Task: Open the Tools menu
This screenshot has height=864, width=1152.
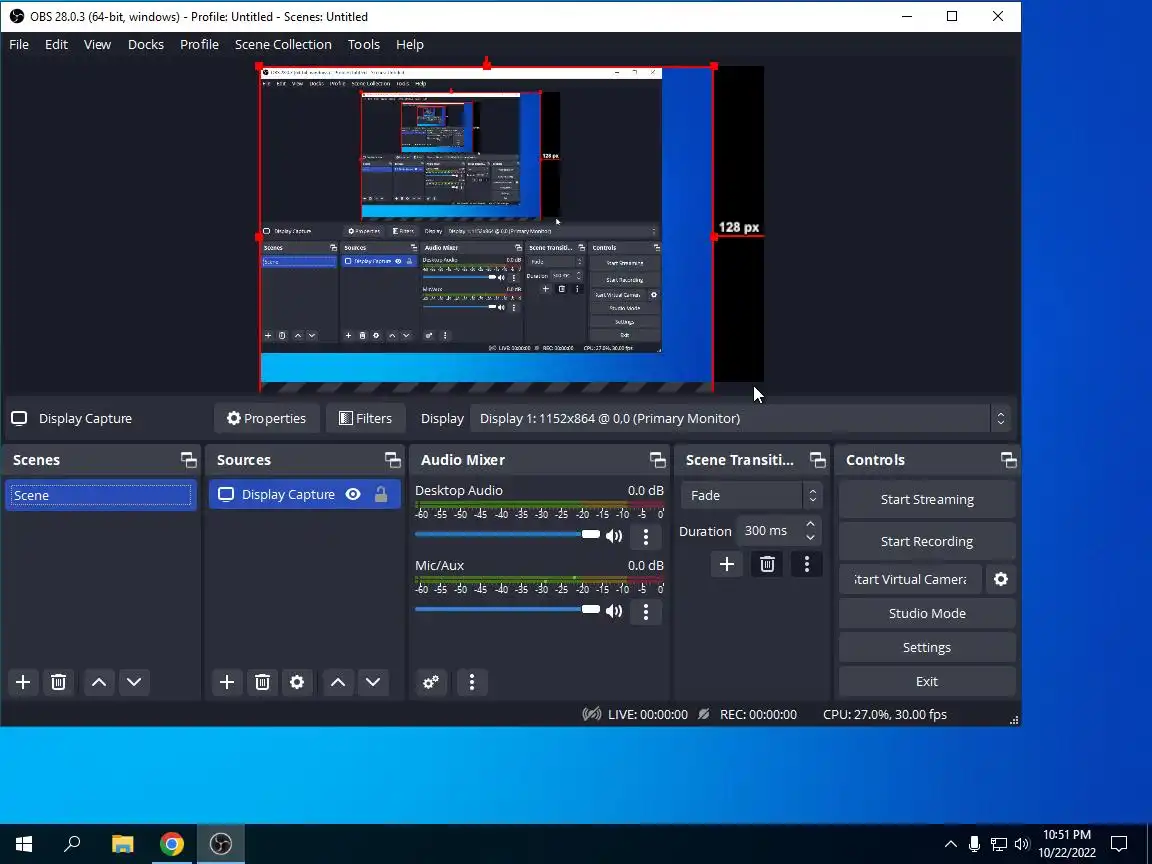Action: [364, 44]
